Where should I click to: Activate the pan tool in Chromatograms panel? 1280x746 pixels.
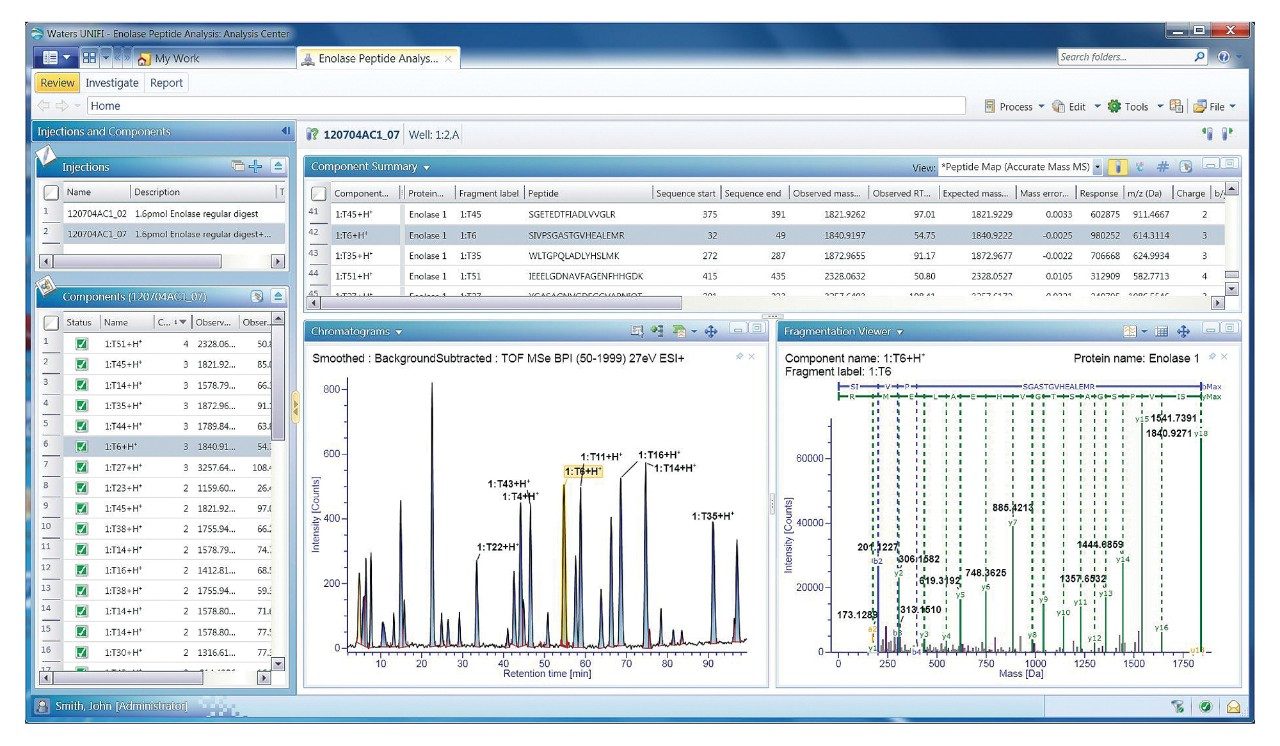coord(711,332)
